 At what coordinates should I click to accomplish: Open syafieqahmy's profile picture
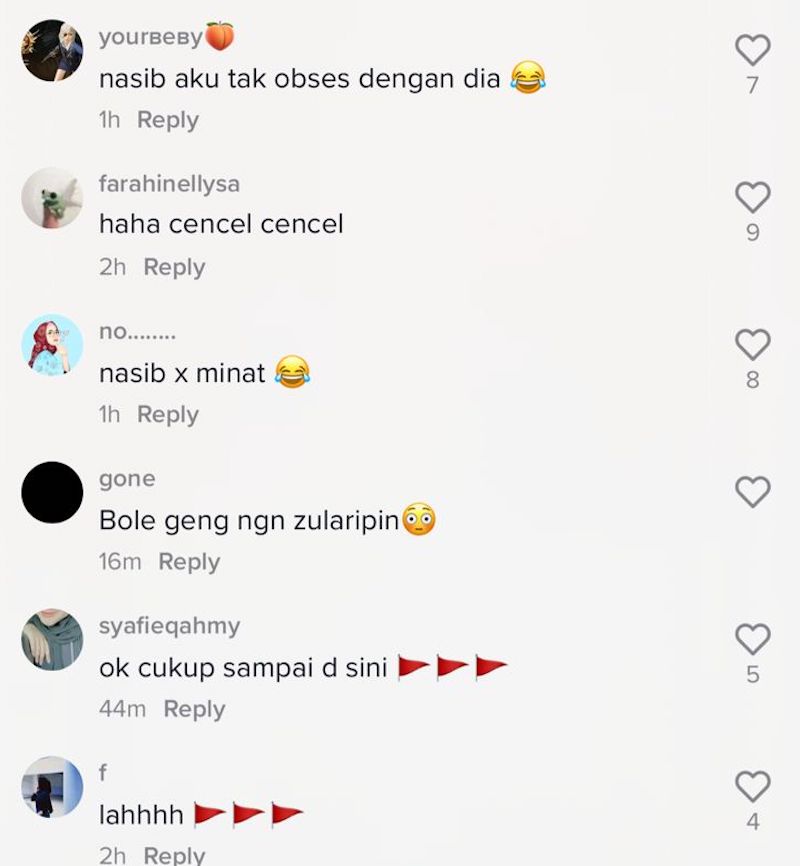[x=52, y=640]
